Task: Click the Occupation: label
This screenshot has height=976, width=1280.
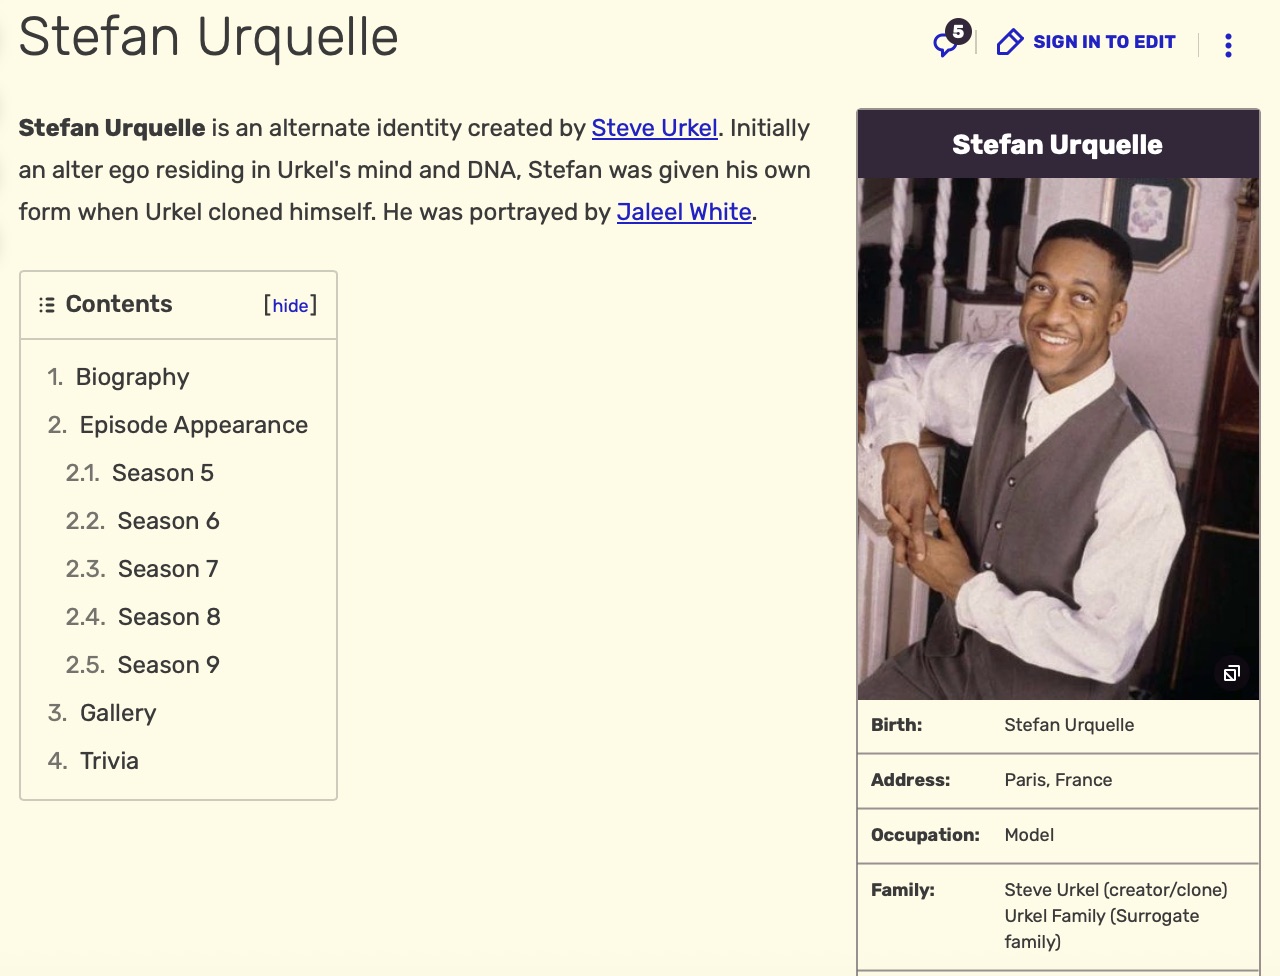Action: (925, 835)
